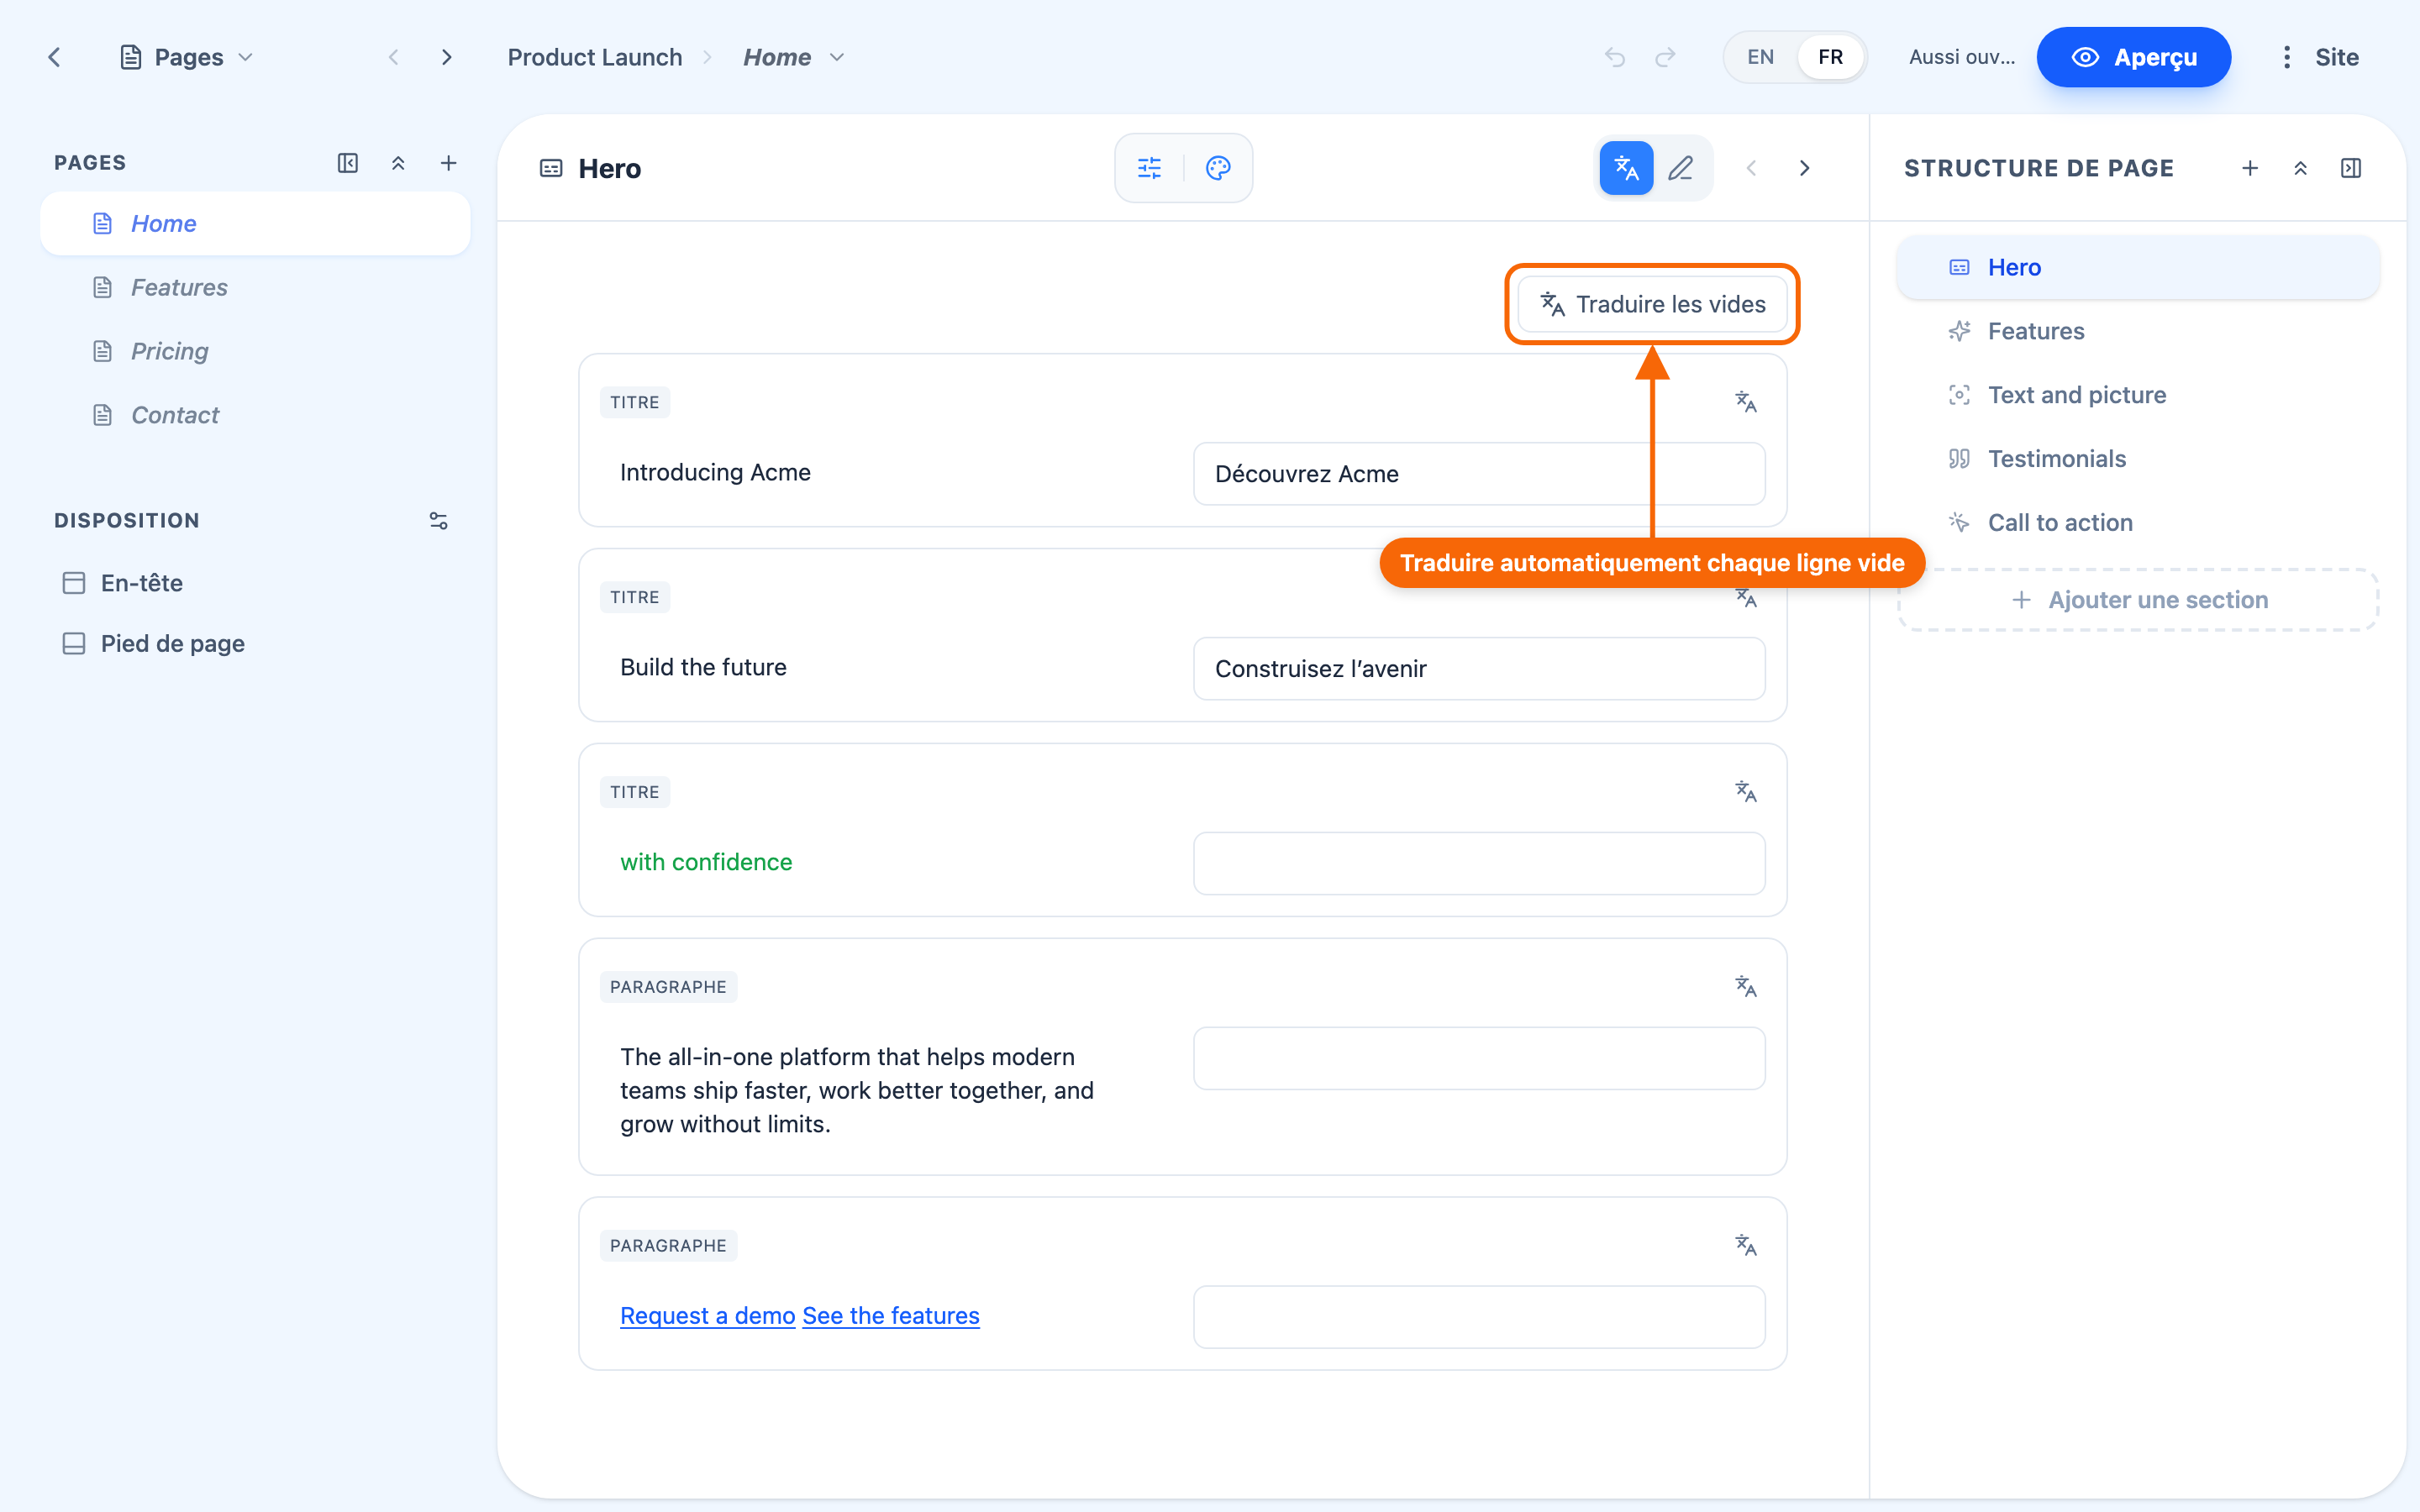The image size is (2420, 1512).
Task: Open Disposition settings icon
Action: tap(438, 521)
